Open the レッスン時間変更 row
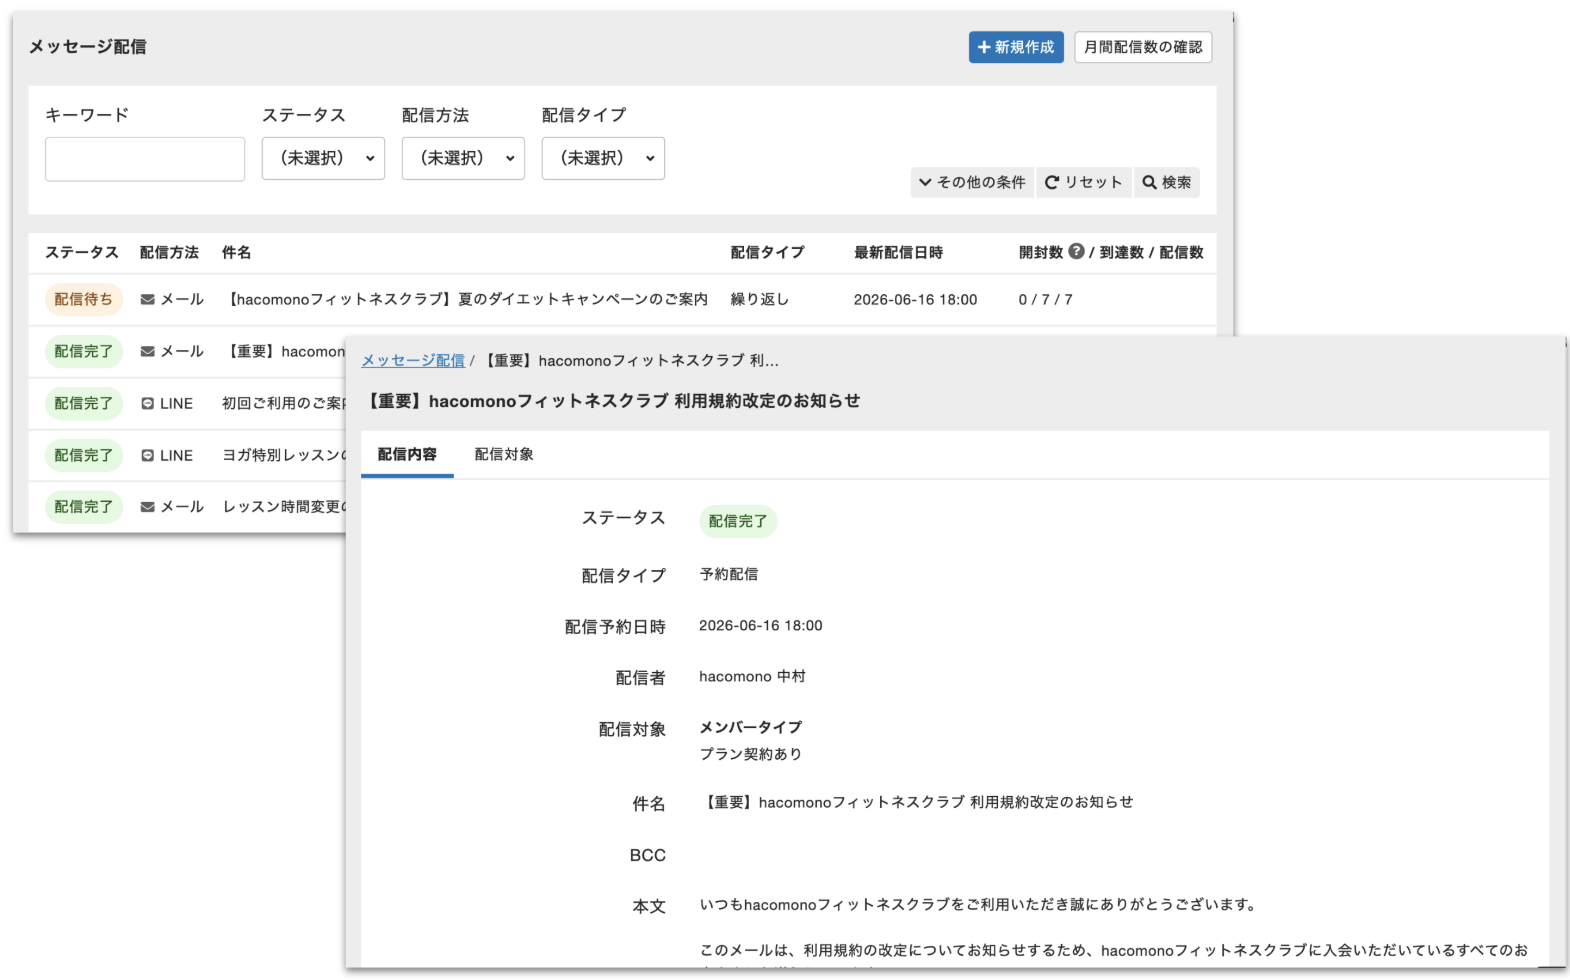Image resolution: width=1570 pixels, height=980 pixels. [x=283, y=507]
